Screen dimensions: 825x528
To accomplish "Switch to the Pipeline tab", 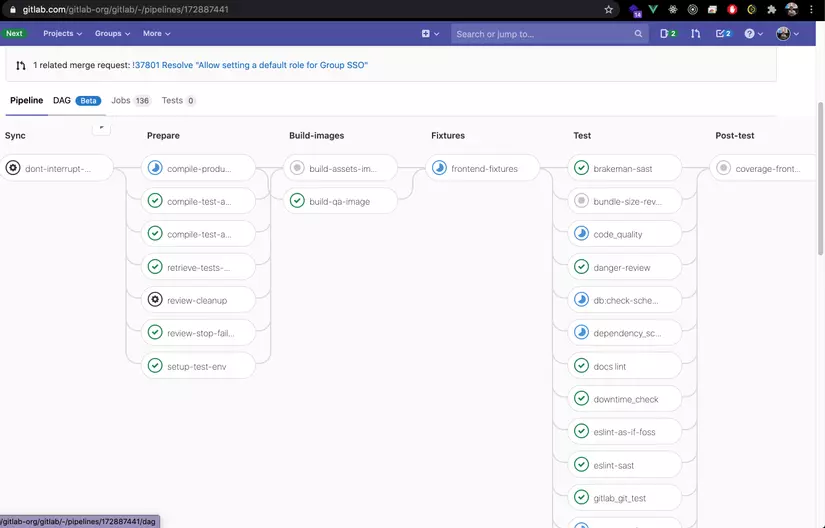I will (26, 100).
